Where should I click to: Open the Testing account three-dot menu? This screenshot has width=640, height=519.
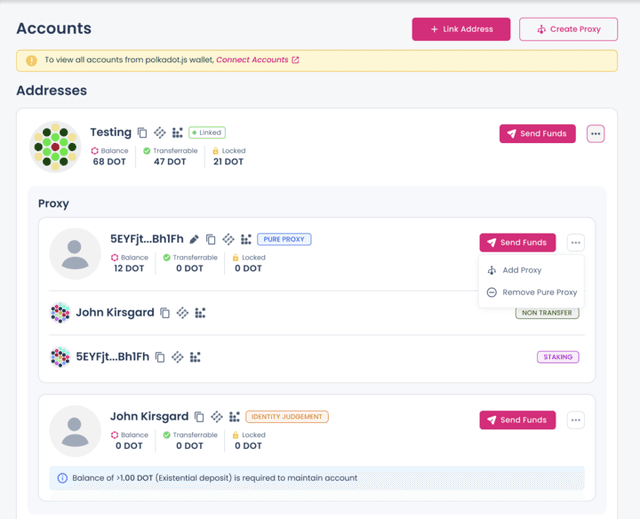[595, 134]
